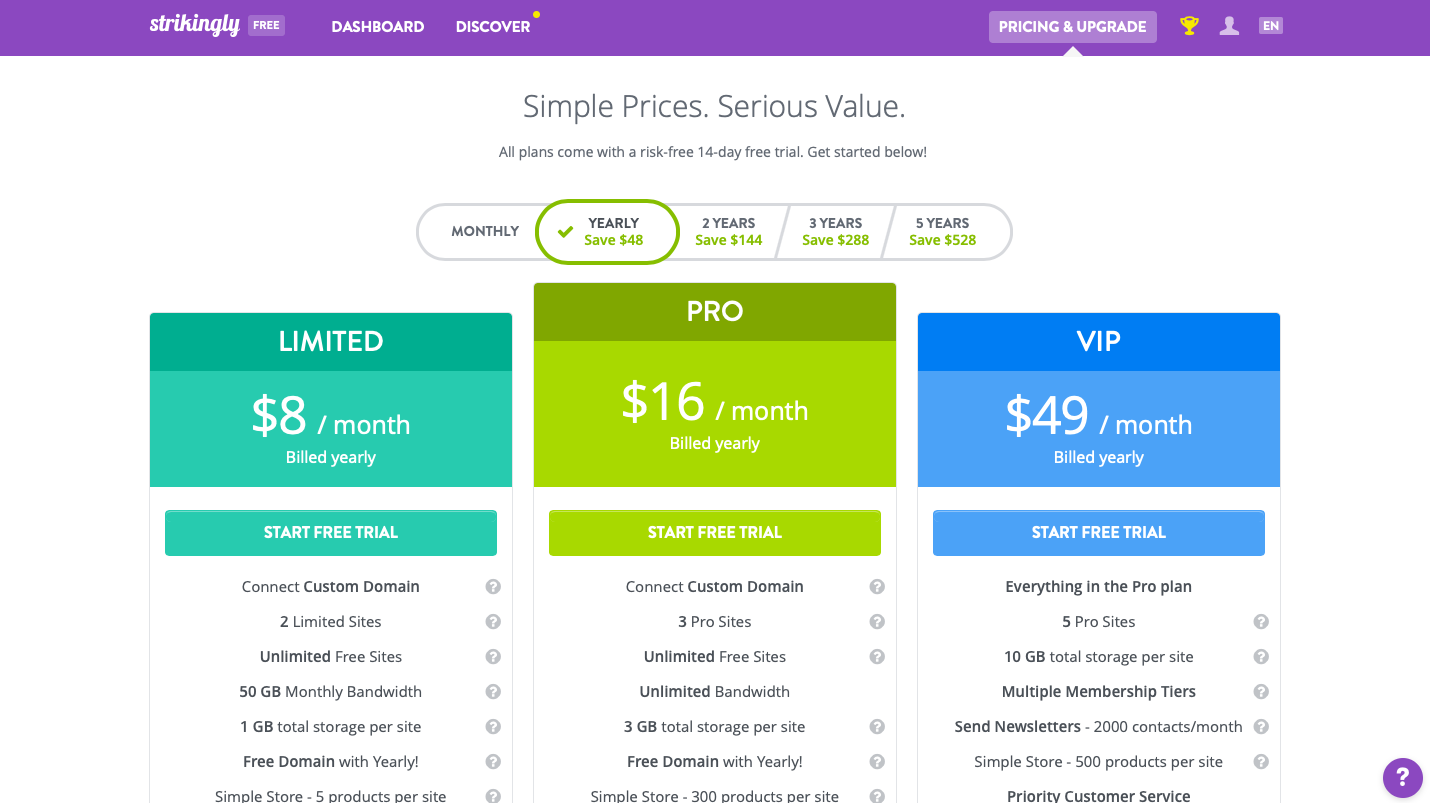Click help icon for 50 GB Monthly Bandwidth
1430x803 pixels.
tap(493, 692)
